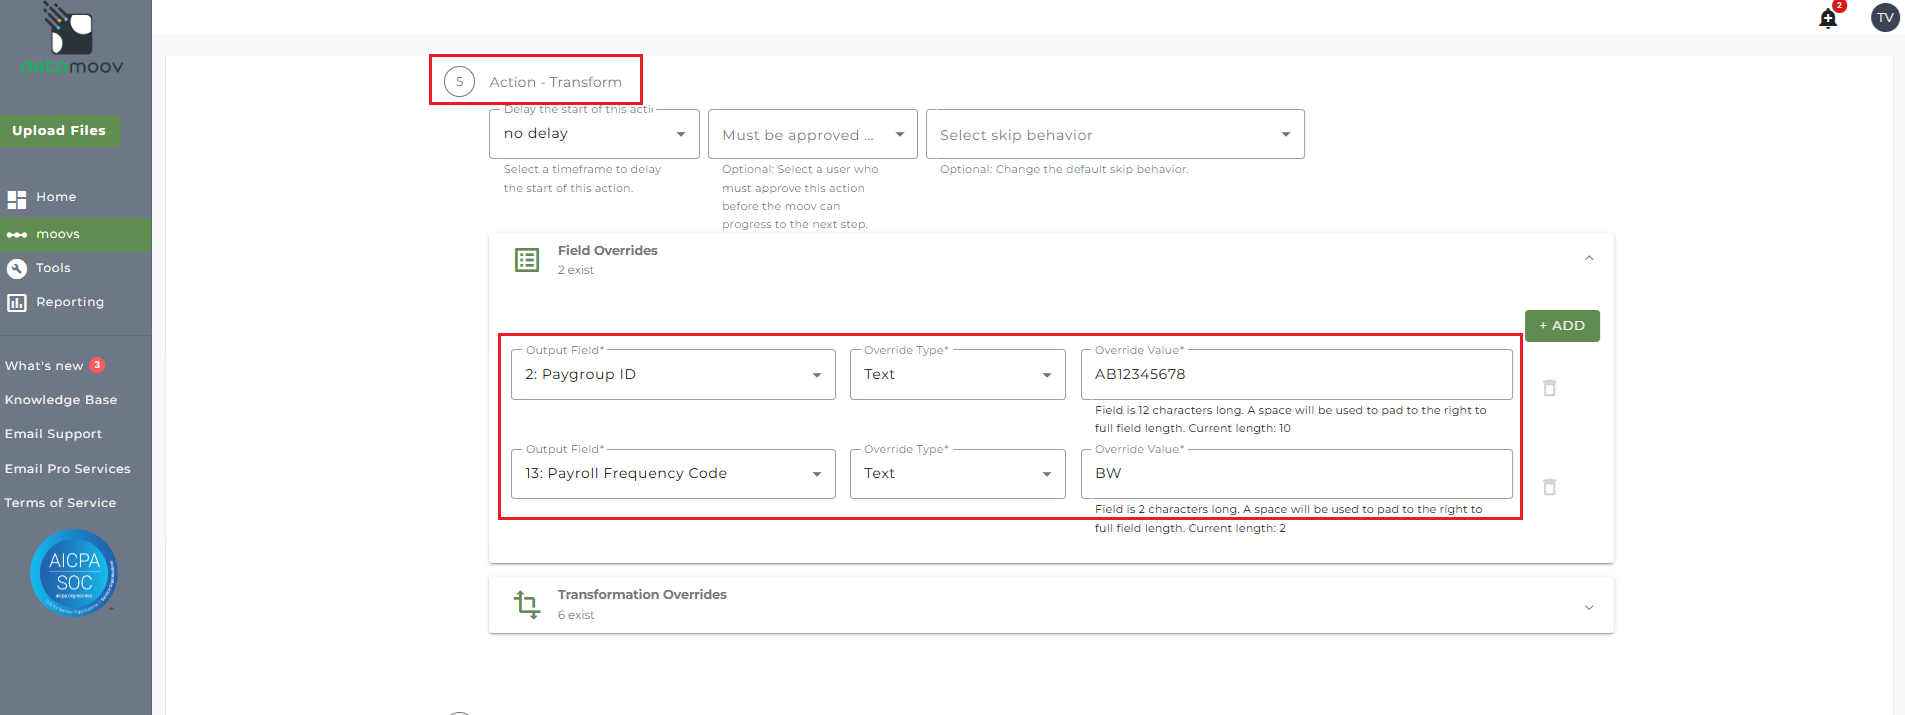Click the AICPA SOC badge
The width and height of the screenshot is (1905, 715).
point(74,573)
